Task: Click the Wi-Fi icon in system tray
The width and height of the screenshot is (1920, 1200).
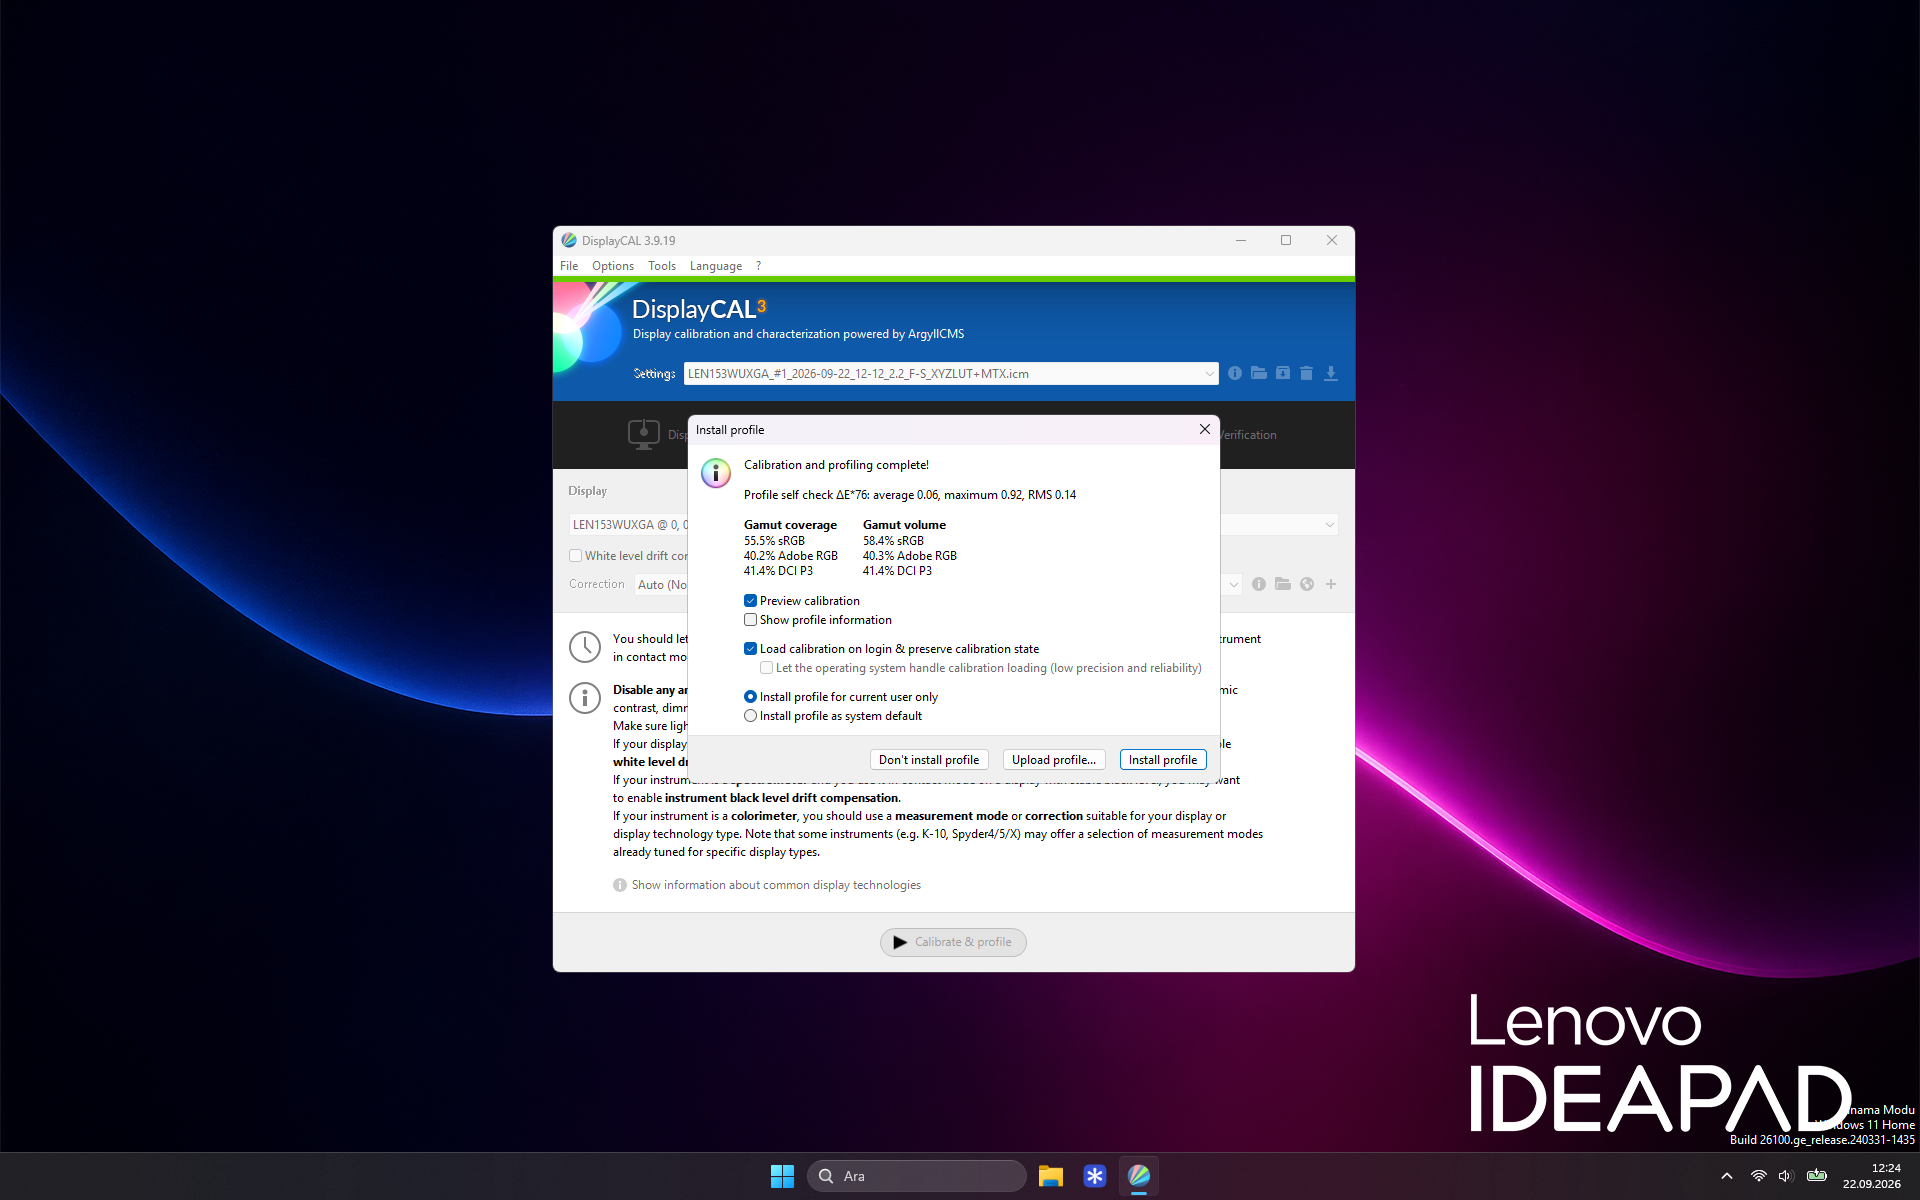Action: 1758,1176
